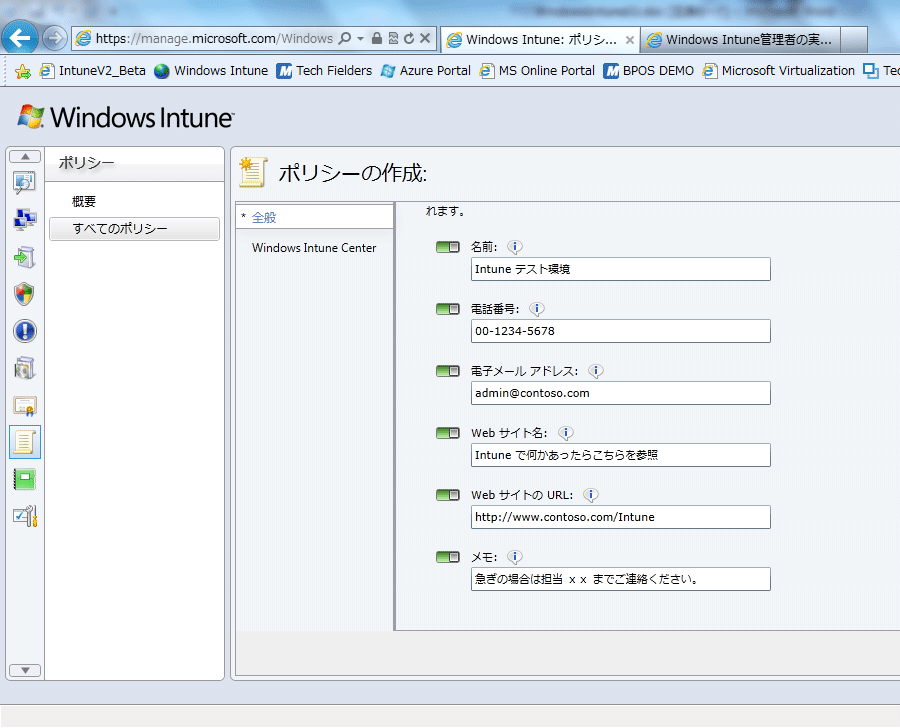
Task: Select 概要 in the ポリシー panel
Action: point(84,202)
